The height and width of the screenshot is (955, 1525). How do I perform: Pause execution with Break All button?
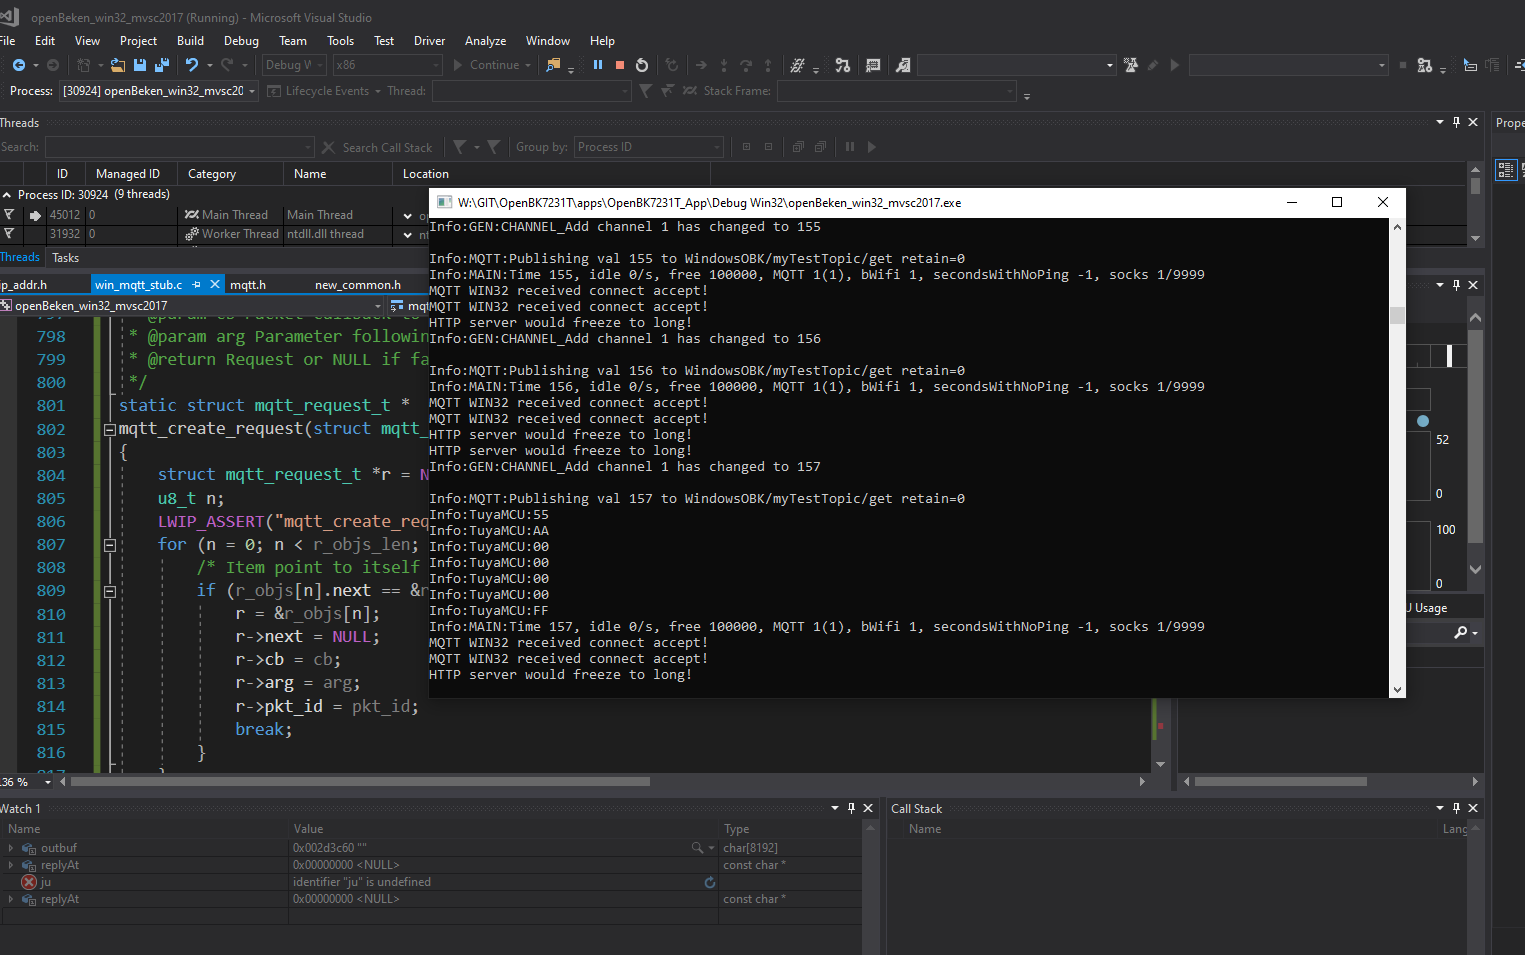[x=598, y=65]
